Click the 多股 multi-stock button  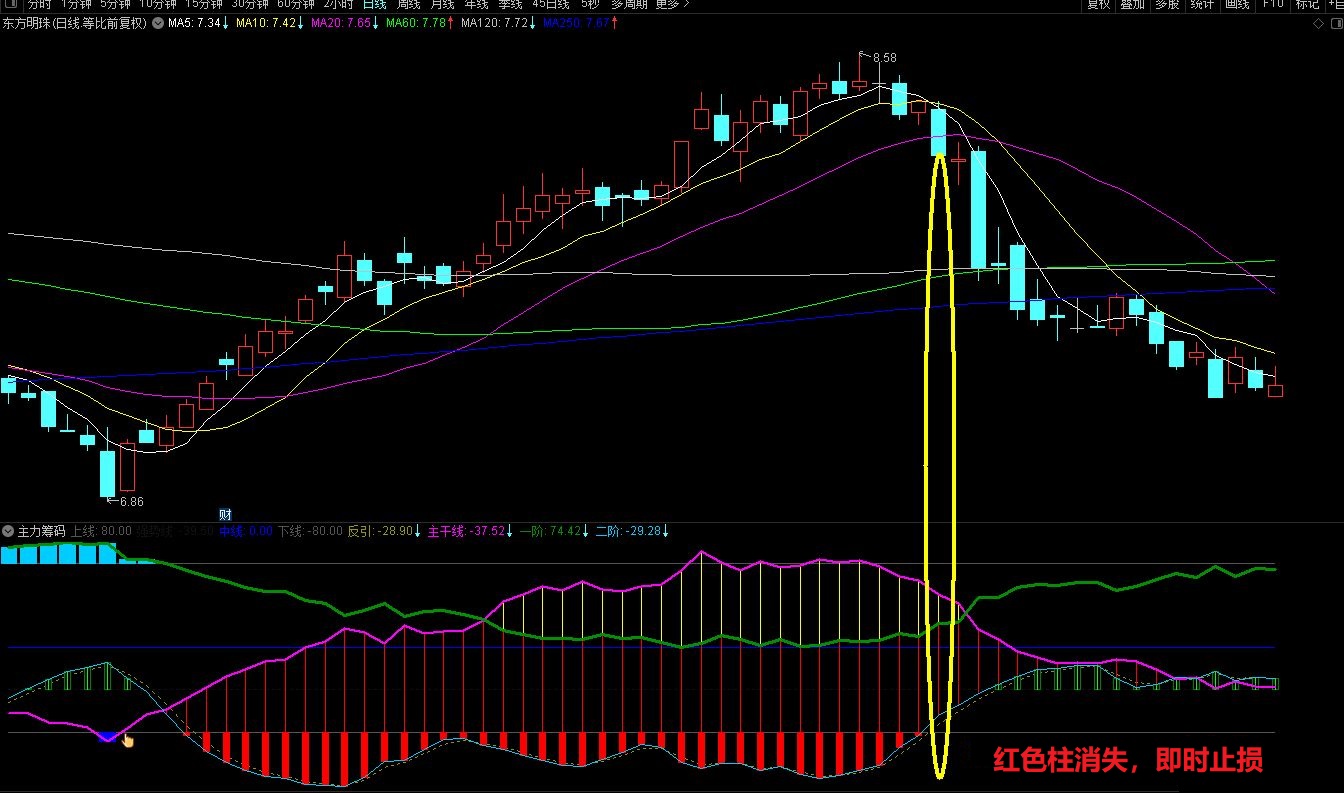point(1167,4)
